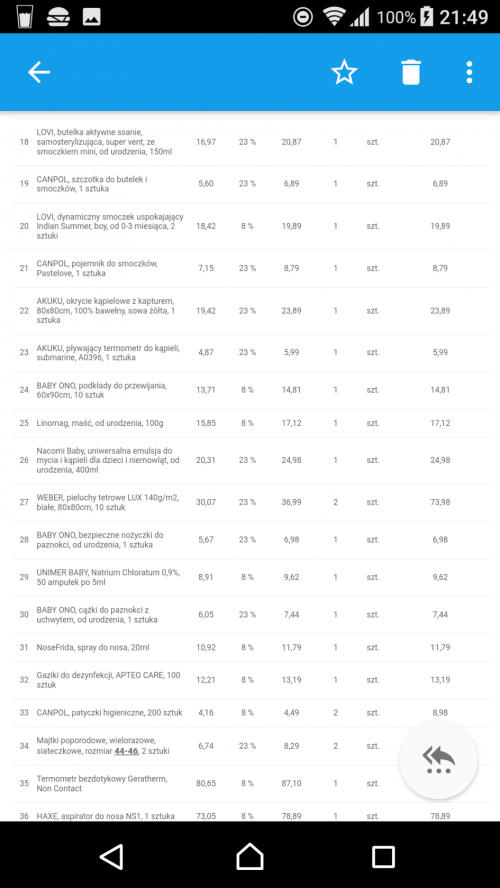Tap the floating reply-all button

tap(438, 759)
